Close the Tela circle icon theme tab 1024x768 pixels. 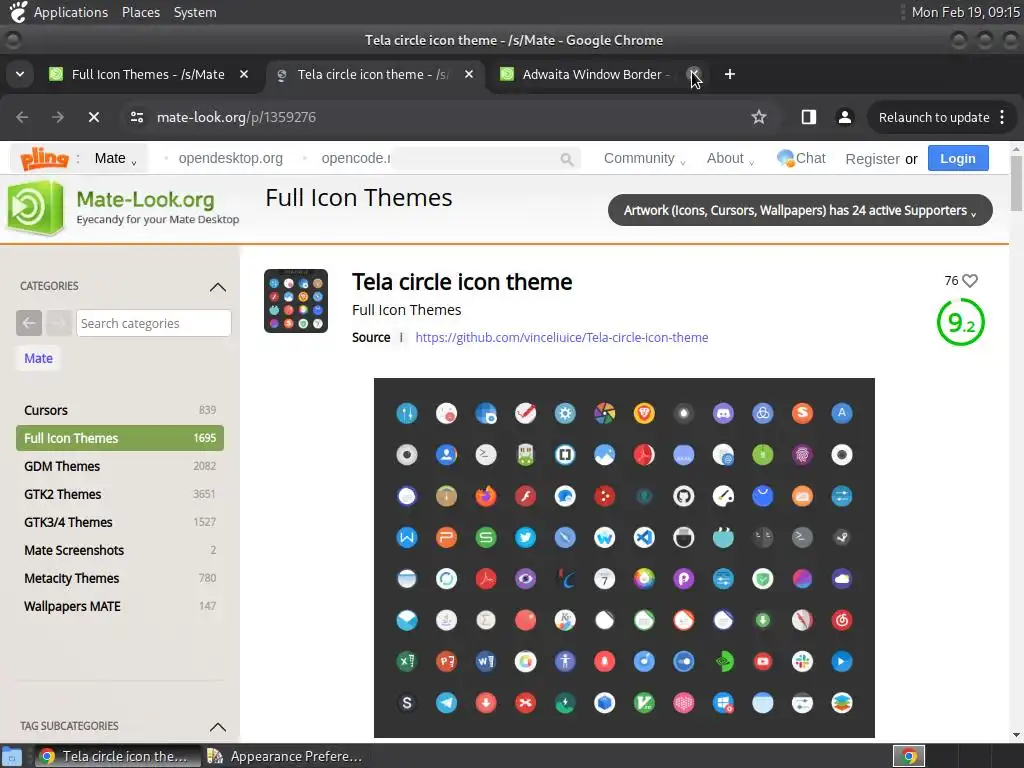469,74
